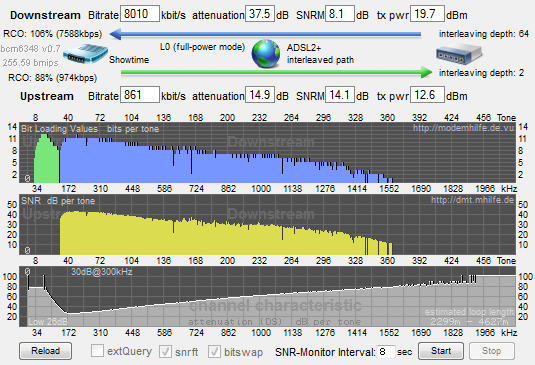Image resolution: width=535 pixels, height=365 pixels.
Task: Open the dmt.mhilfe.de link
Action: pyautogui.click(x=472, y=200)
